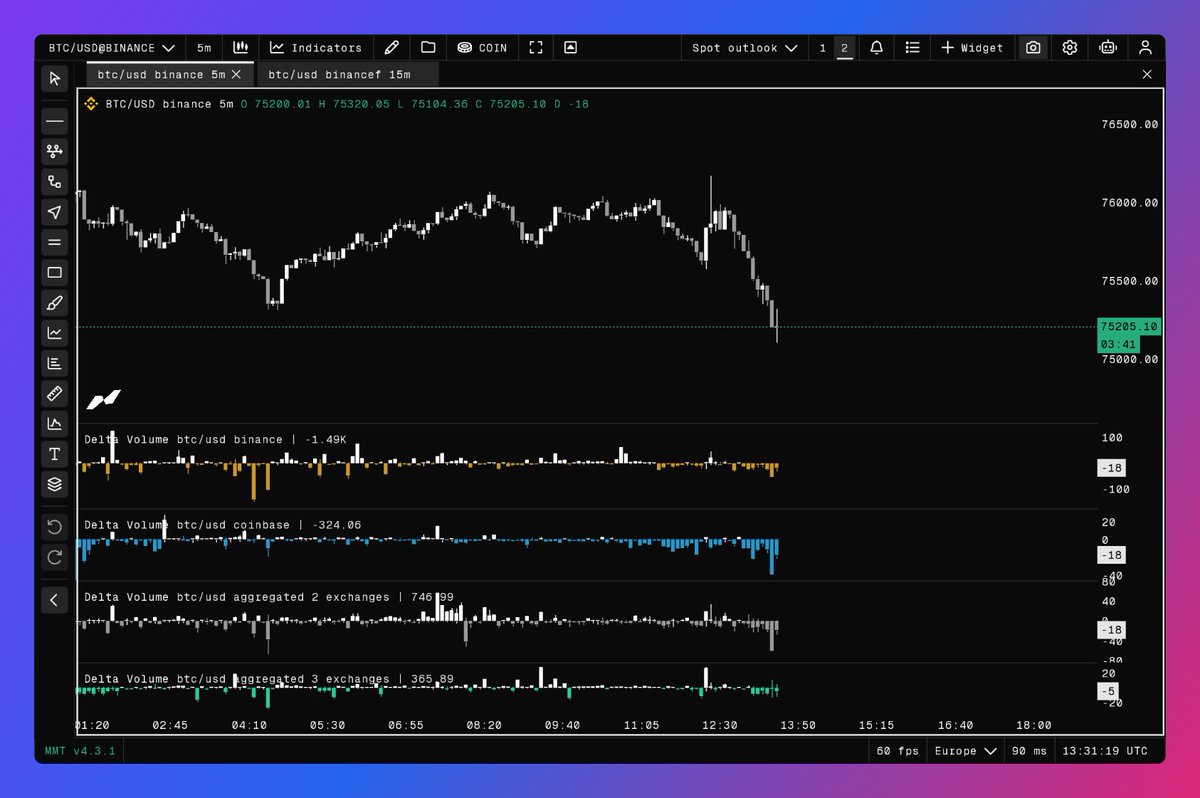Screen dimensions: 1200x798
Task: Click the countdown timer 03:41 label
Action: (1118, 344)
